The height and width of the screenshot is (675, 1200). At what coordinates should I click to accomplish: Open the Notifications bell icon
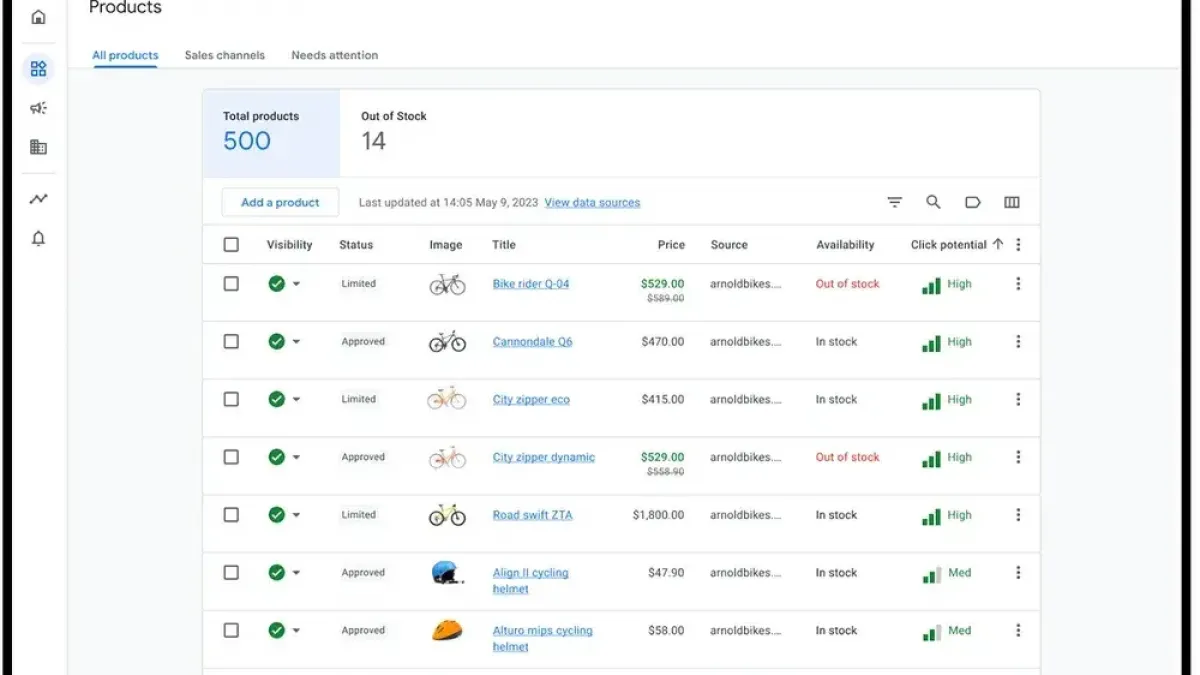[x=38, y=239]
